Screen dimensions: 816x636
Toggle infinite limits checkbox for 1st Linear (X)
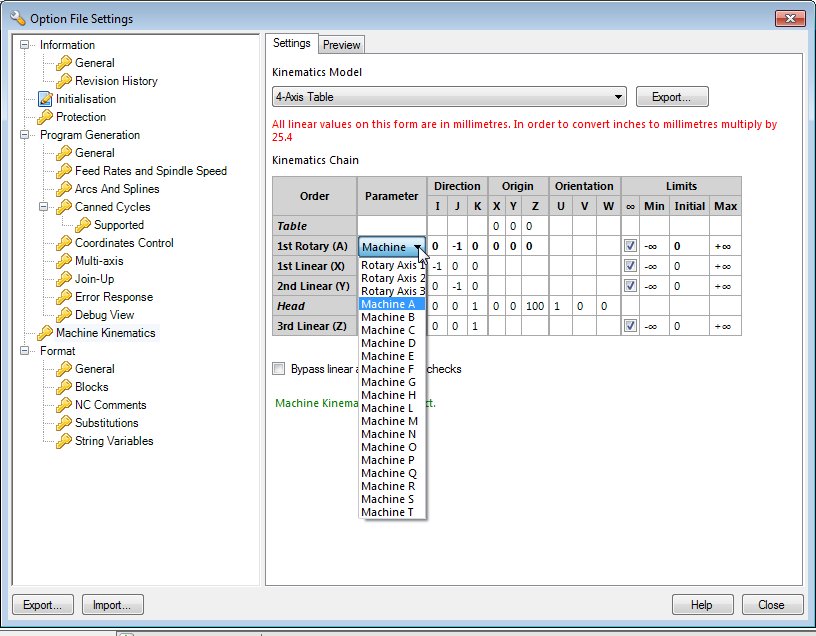(630, 266)
